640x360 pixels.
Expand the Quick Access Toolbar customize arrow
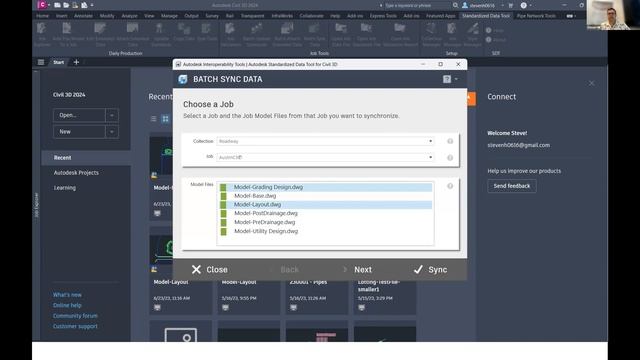pos(92,5)
